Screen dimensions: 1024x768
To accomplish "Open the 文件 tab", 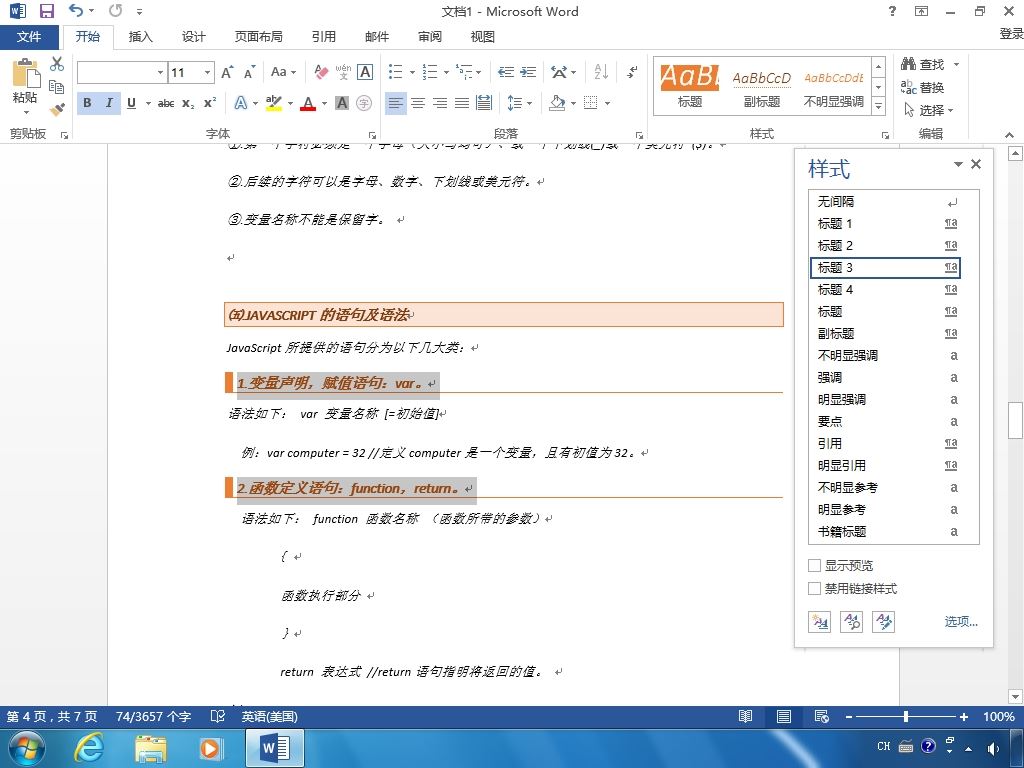I will (x=29, y=37).
